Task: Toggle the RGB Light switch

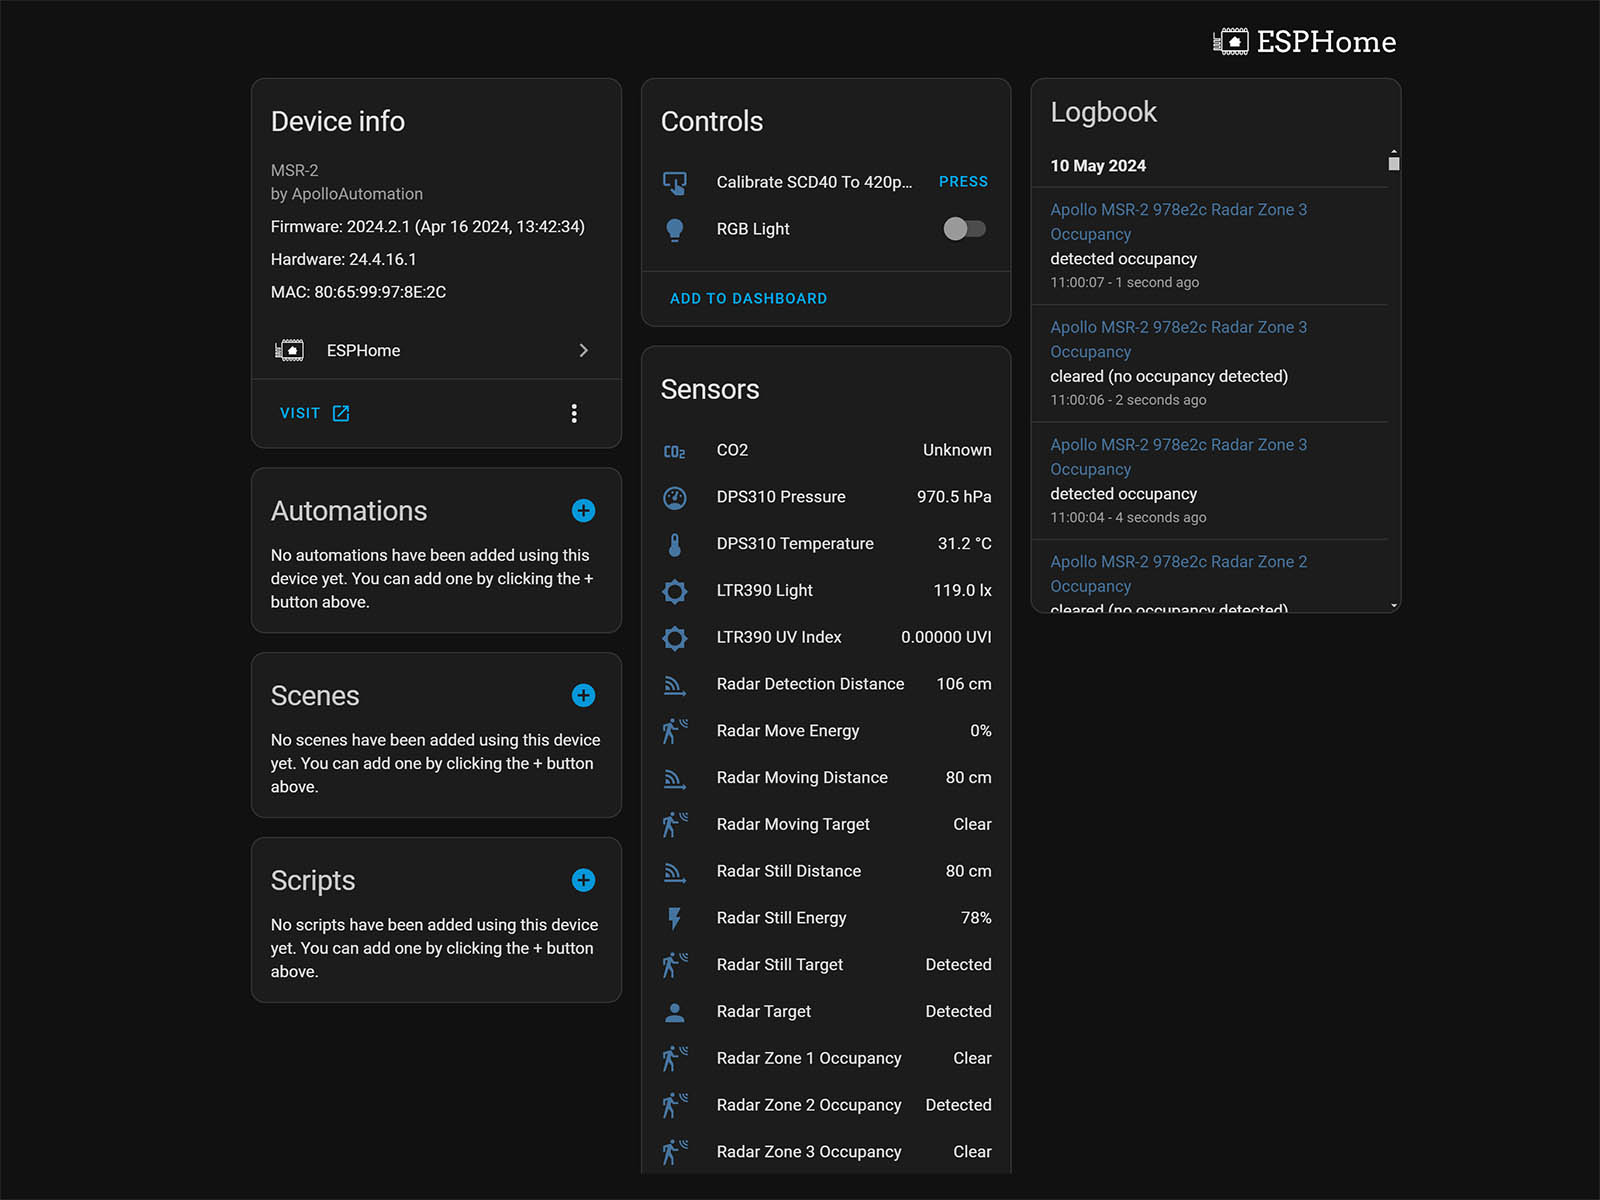Action: 964,229
